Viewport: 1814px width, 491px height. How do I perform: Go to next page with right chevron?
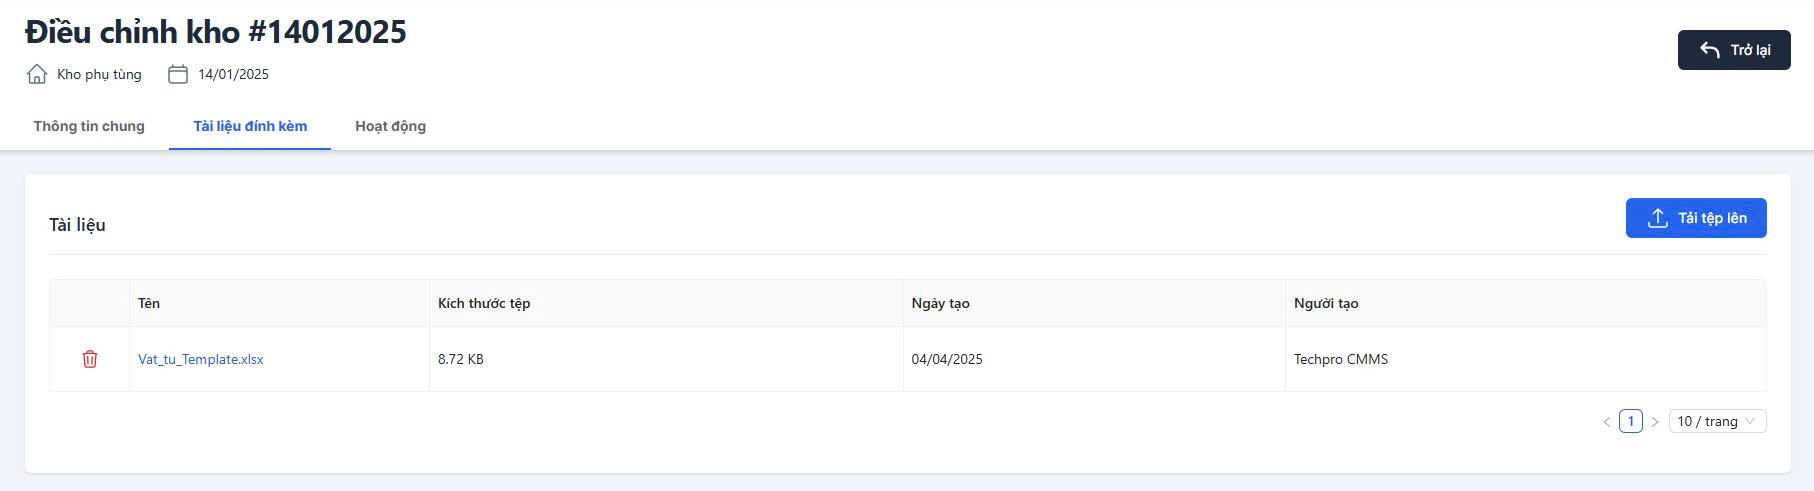(x=1655, y=422)
